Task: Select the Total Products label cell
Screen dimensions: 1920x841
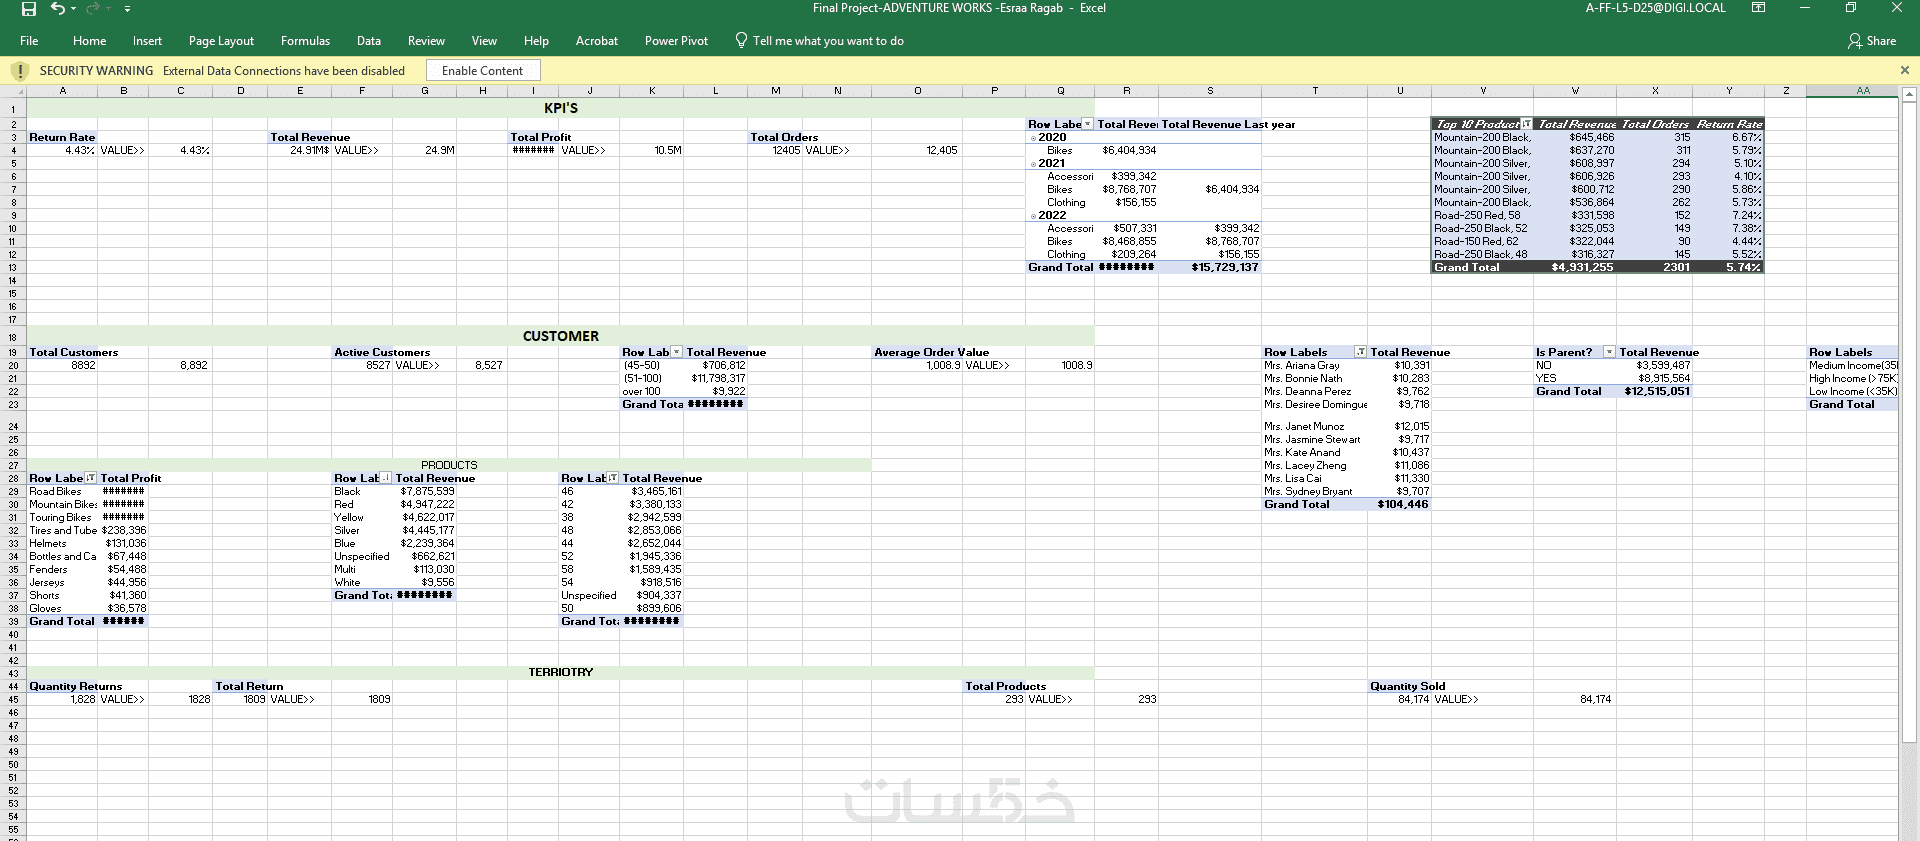Action: point(1005,686)
